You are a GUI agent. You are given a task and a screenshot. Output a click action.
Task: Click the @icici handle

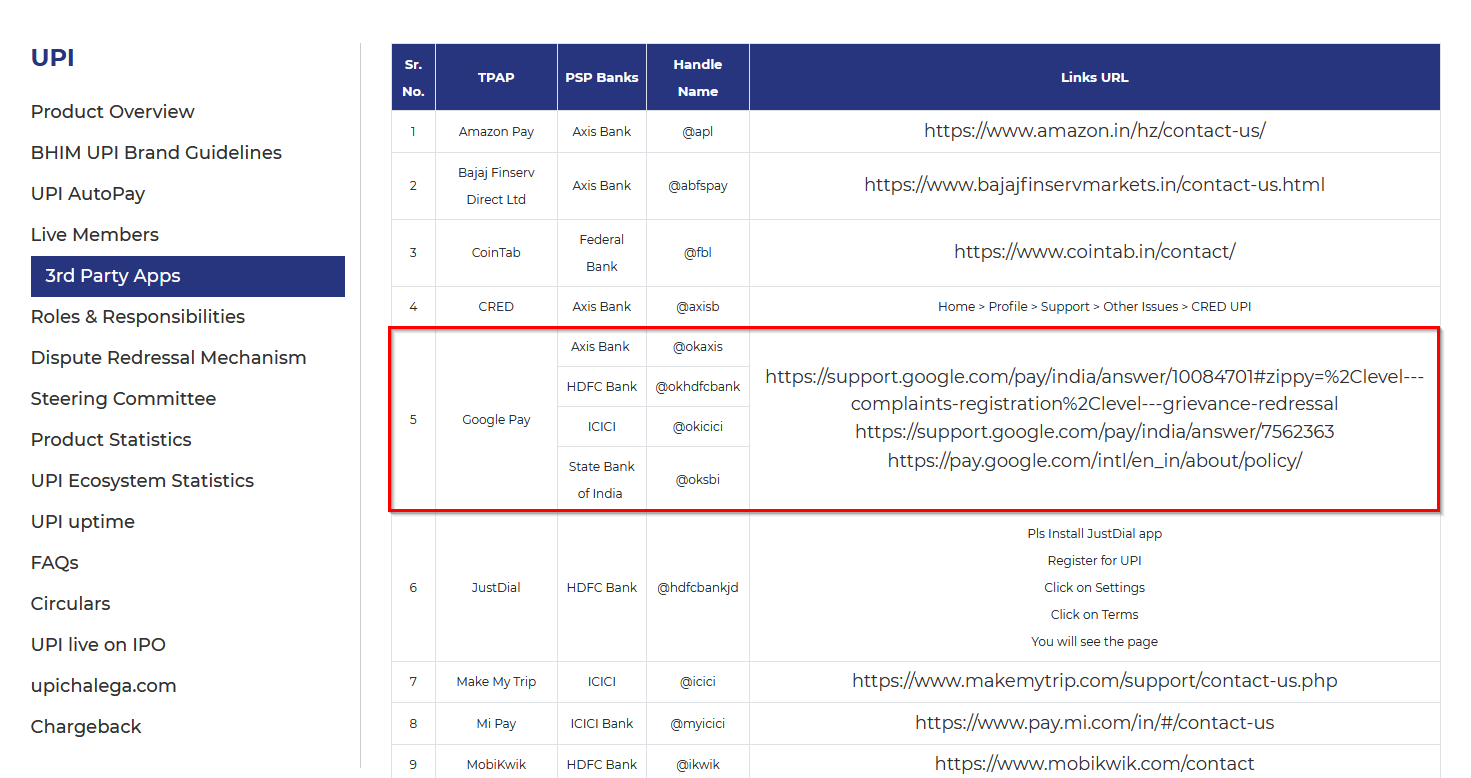pyautogui.click(x=698, y=682)
